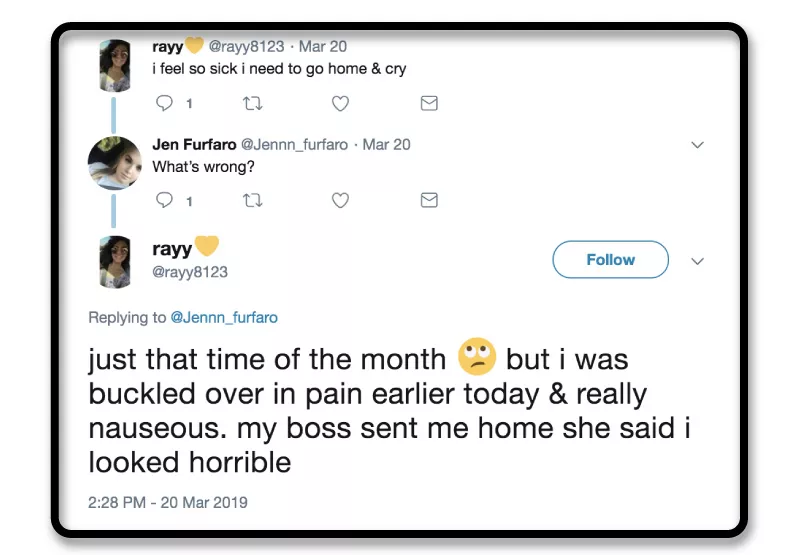
Task: Open more options chevron on Jen Furfaro's tweet
Action: [x=698, y=145]
